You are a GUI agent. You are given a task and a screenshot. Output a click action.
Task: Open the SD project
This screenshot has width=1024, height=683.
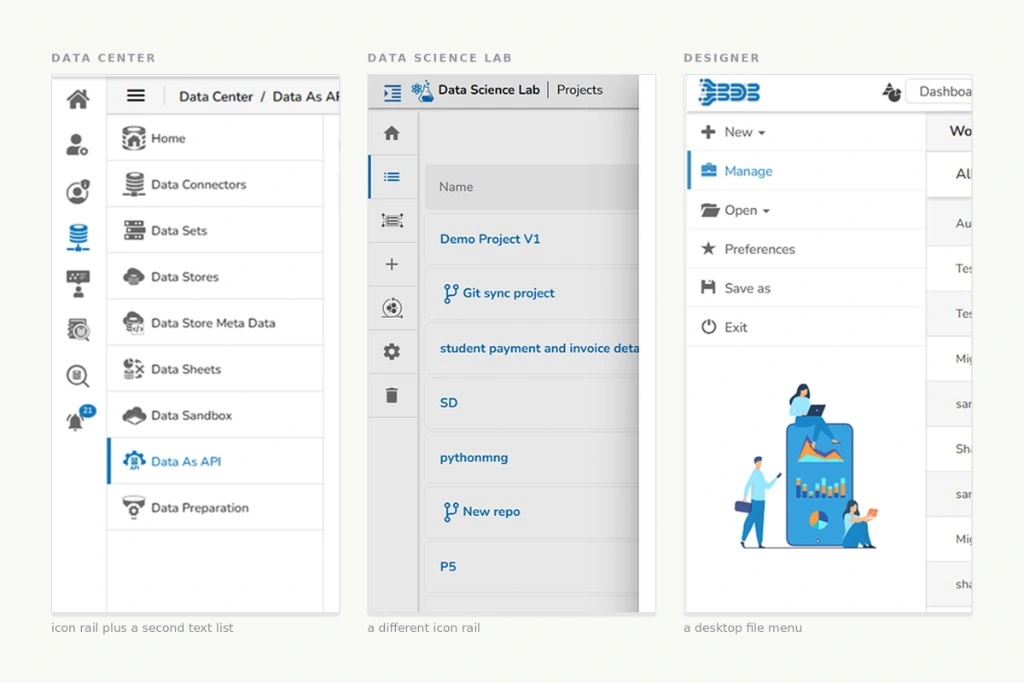point(449,403)
